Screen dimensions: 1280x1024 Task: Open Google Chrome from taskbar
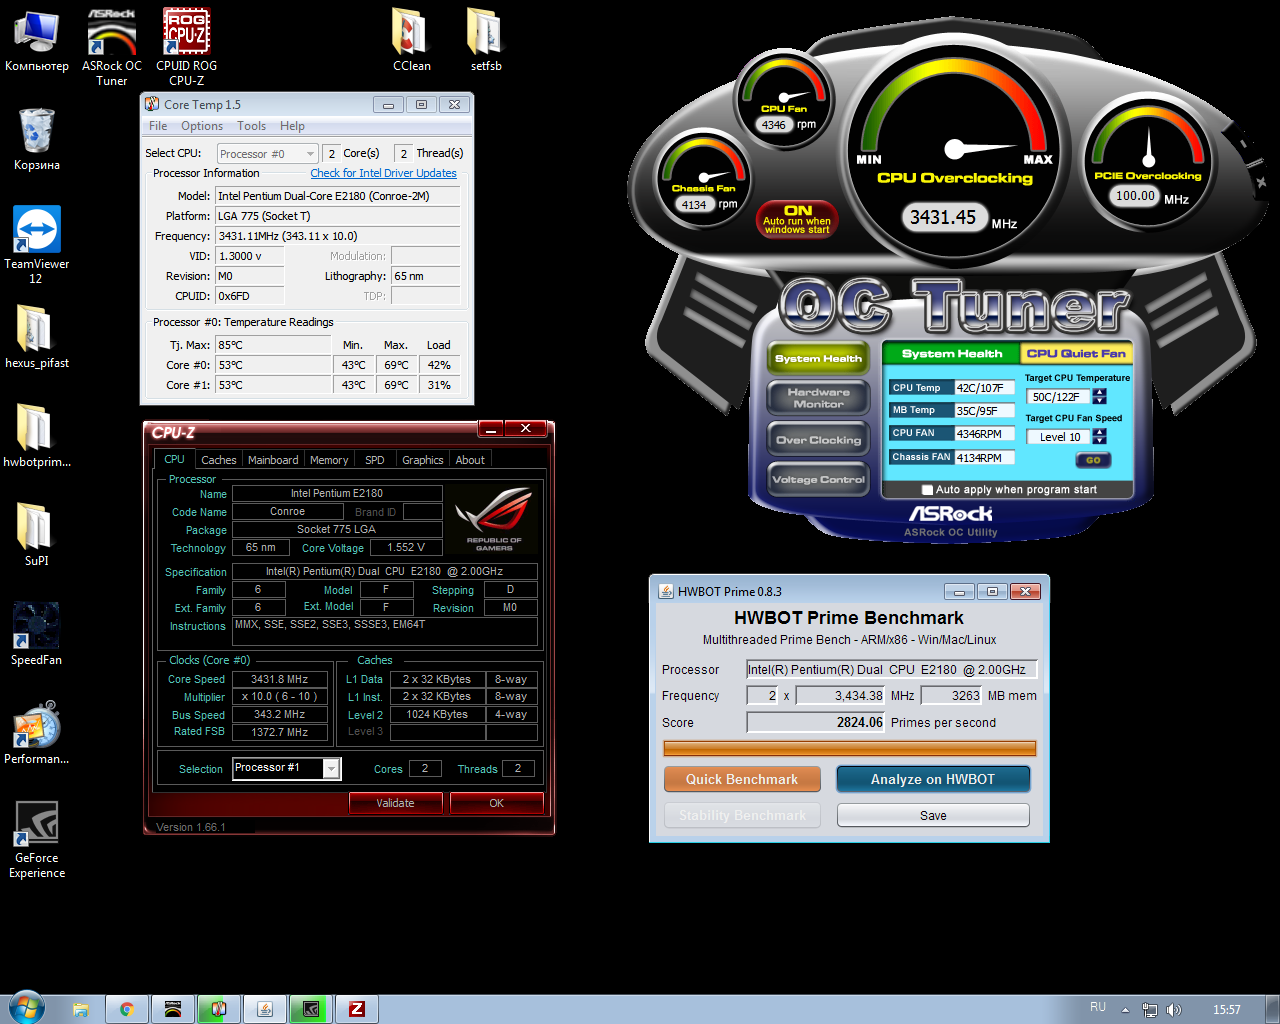tap(127, 1009)
